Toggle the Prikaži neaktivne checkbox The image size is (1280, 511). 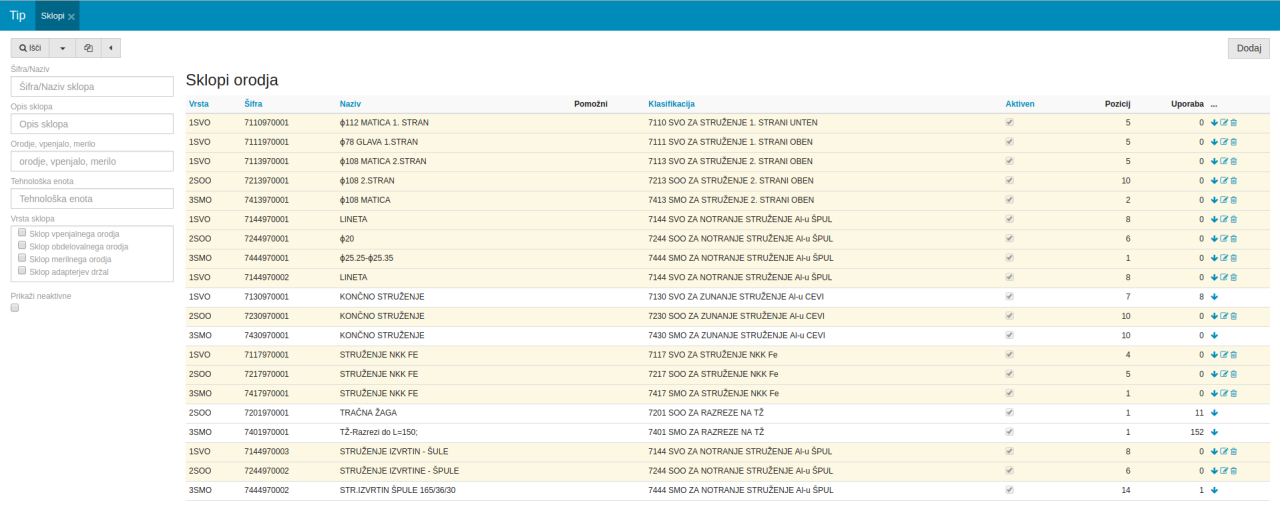click(x=15, y=308)
